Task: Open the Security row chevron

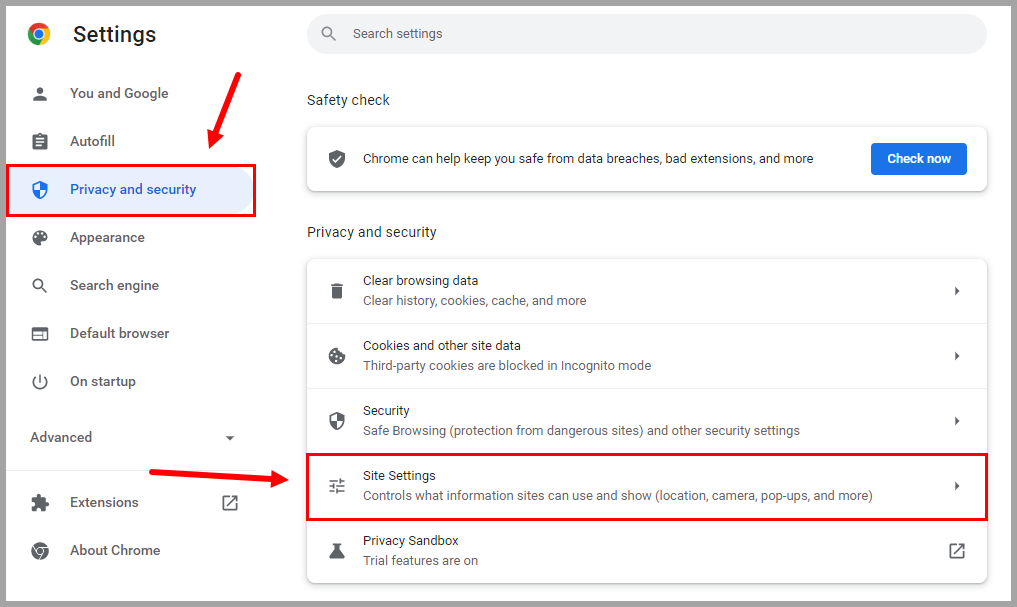Action: tap(957, 421)
